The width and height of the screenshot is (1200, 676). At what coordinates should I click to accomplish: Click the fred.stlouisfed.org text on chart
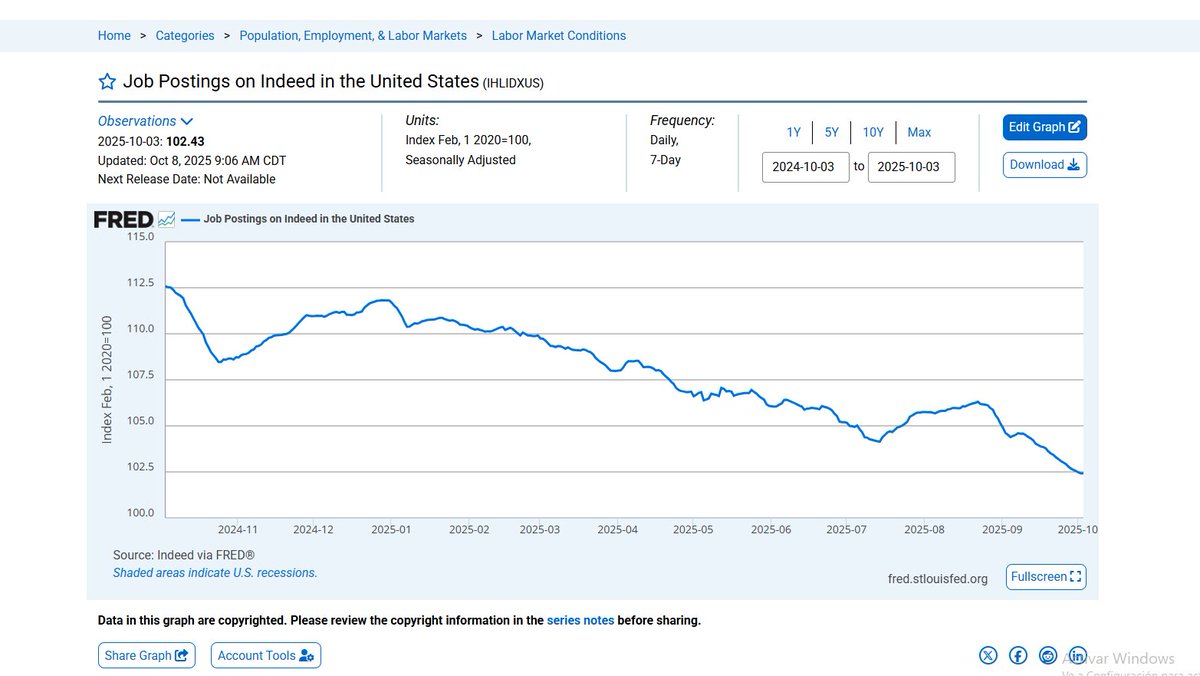[937, 579]
